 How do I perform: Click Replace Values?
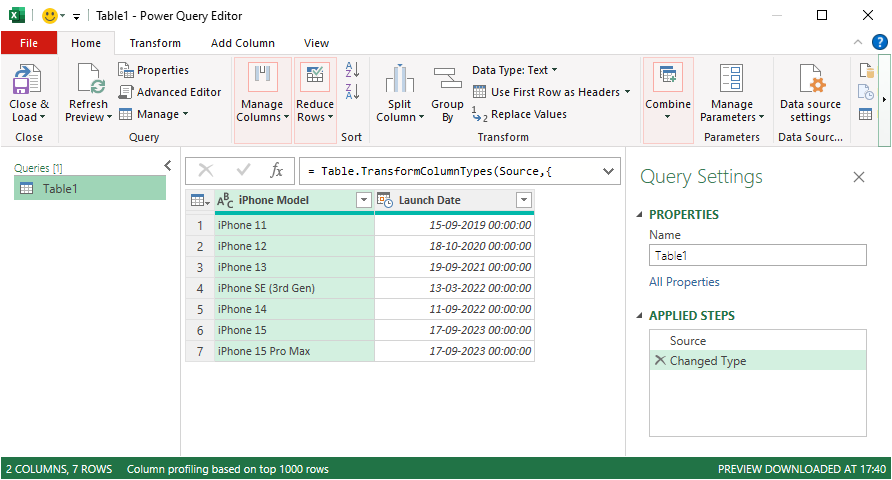tap(519, 114)
